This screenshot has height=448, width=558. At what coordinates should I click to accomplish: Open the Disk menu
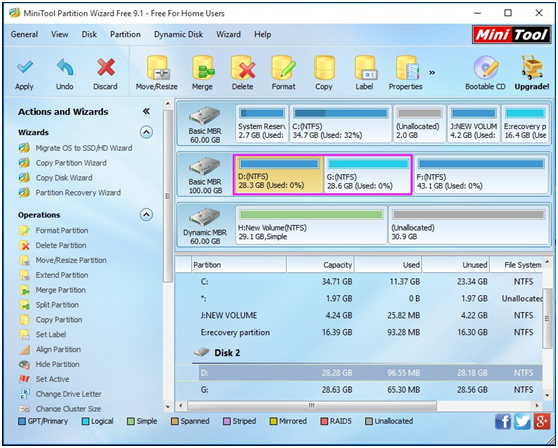point(89,35)
